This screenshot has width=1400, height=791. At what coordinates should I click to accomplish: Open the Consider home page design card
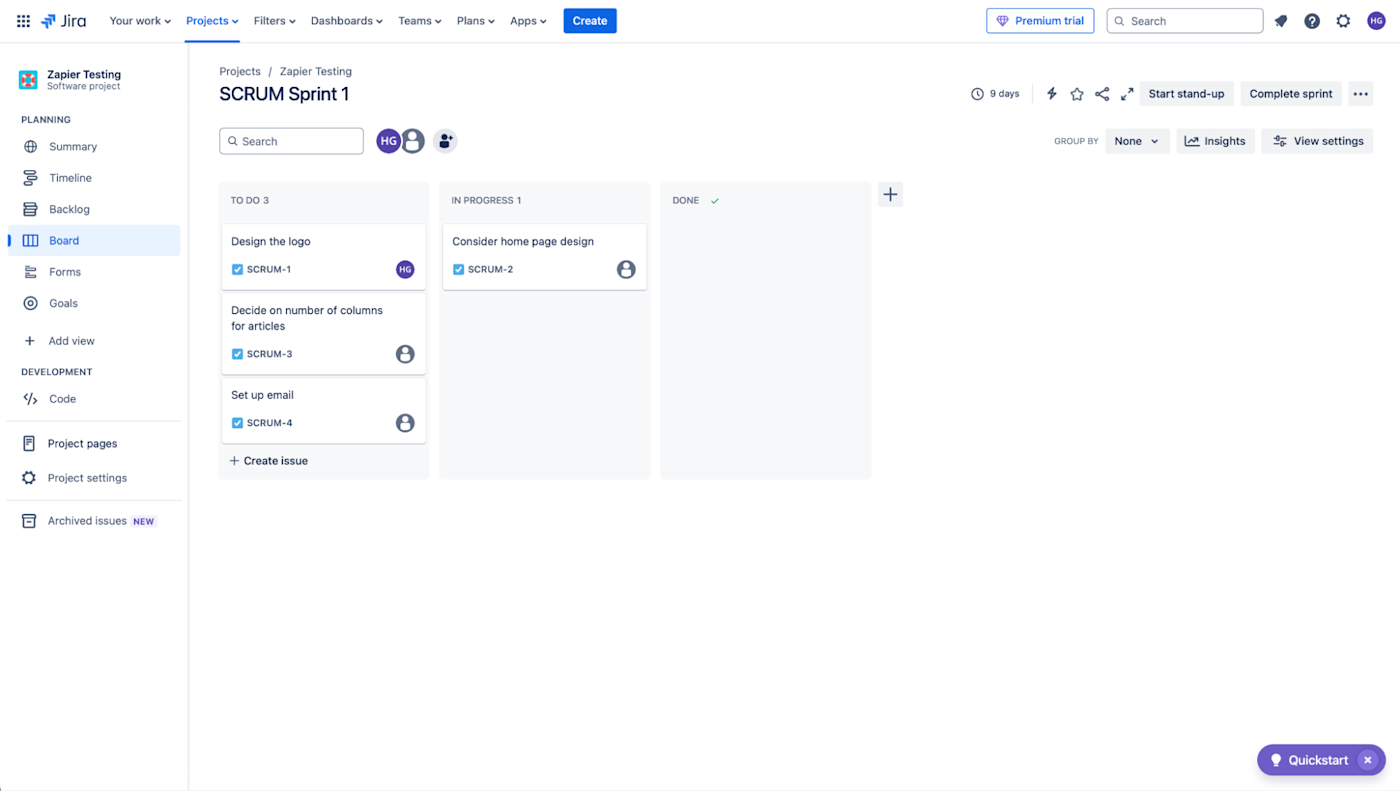point(544,256)
